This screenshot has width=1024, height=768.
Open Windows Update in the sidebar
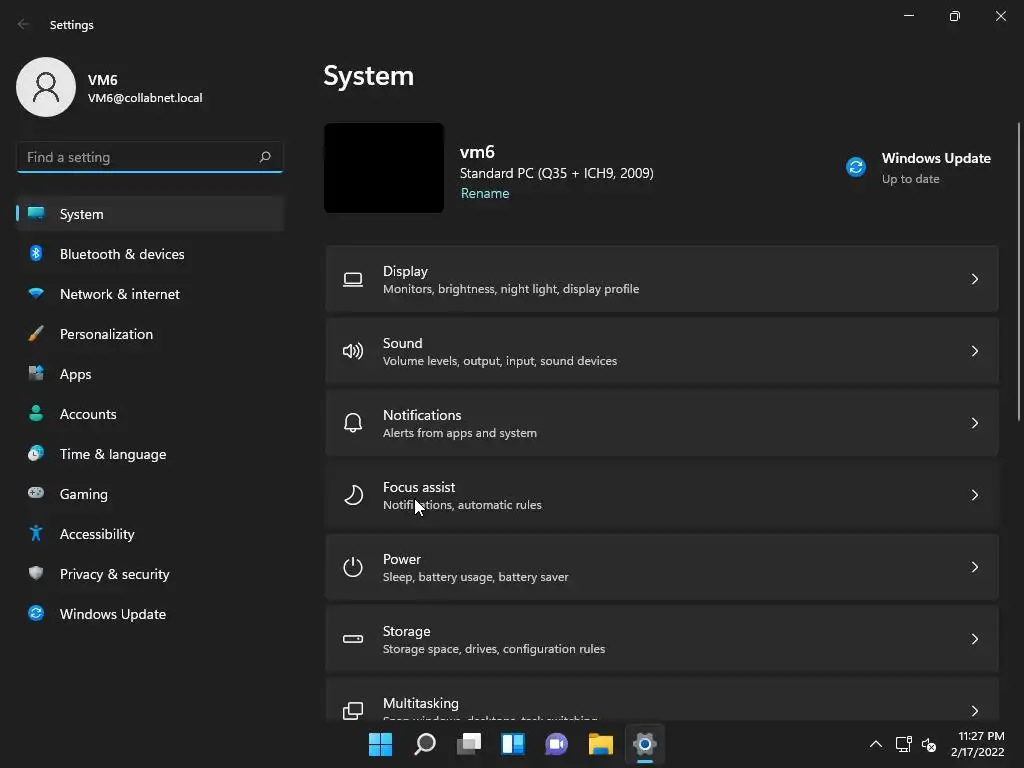coord(150,614)
